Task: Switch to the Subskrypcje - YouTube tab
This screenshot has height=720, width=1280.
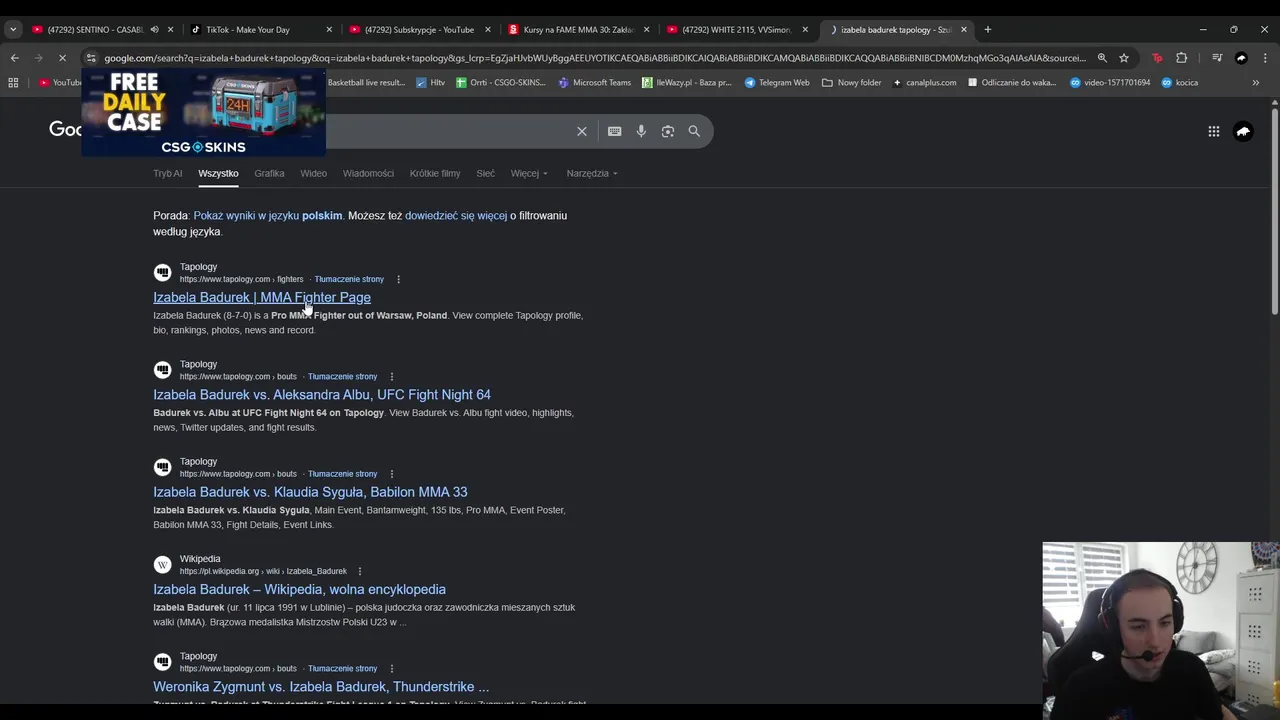Action: coord(420,29)
